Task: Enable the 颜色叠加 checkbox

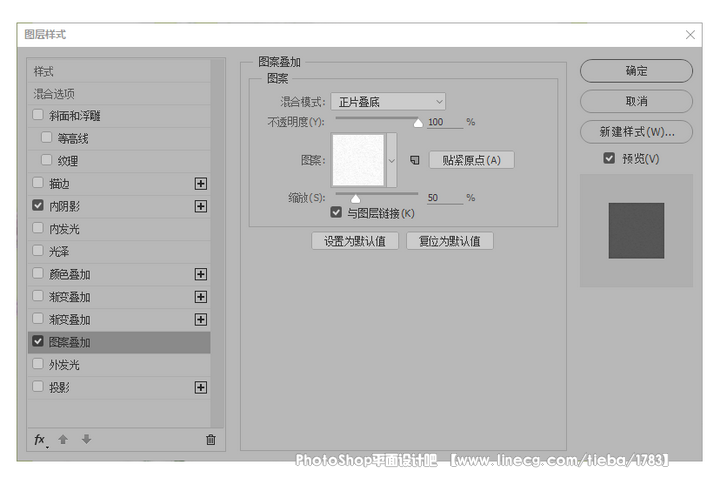Action: pos(38,273)
